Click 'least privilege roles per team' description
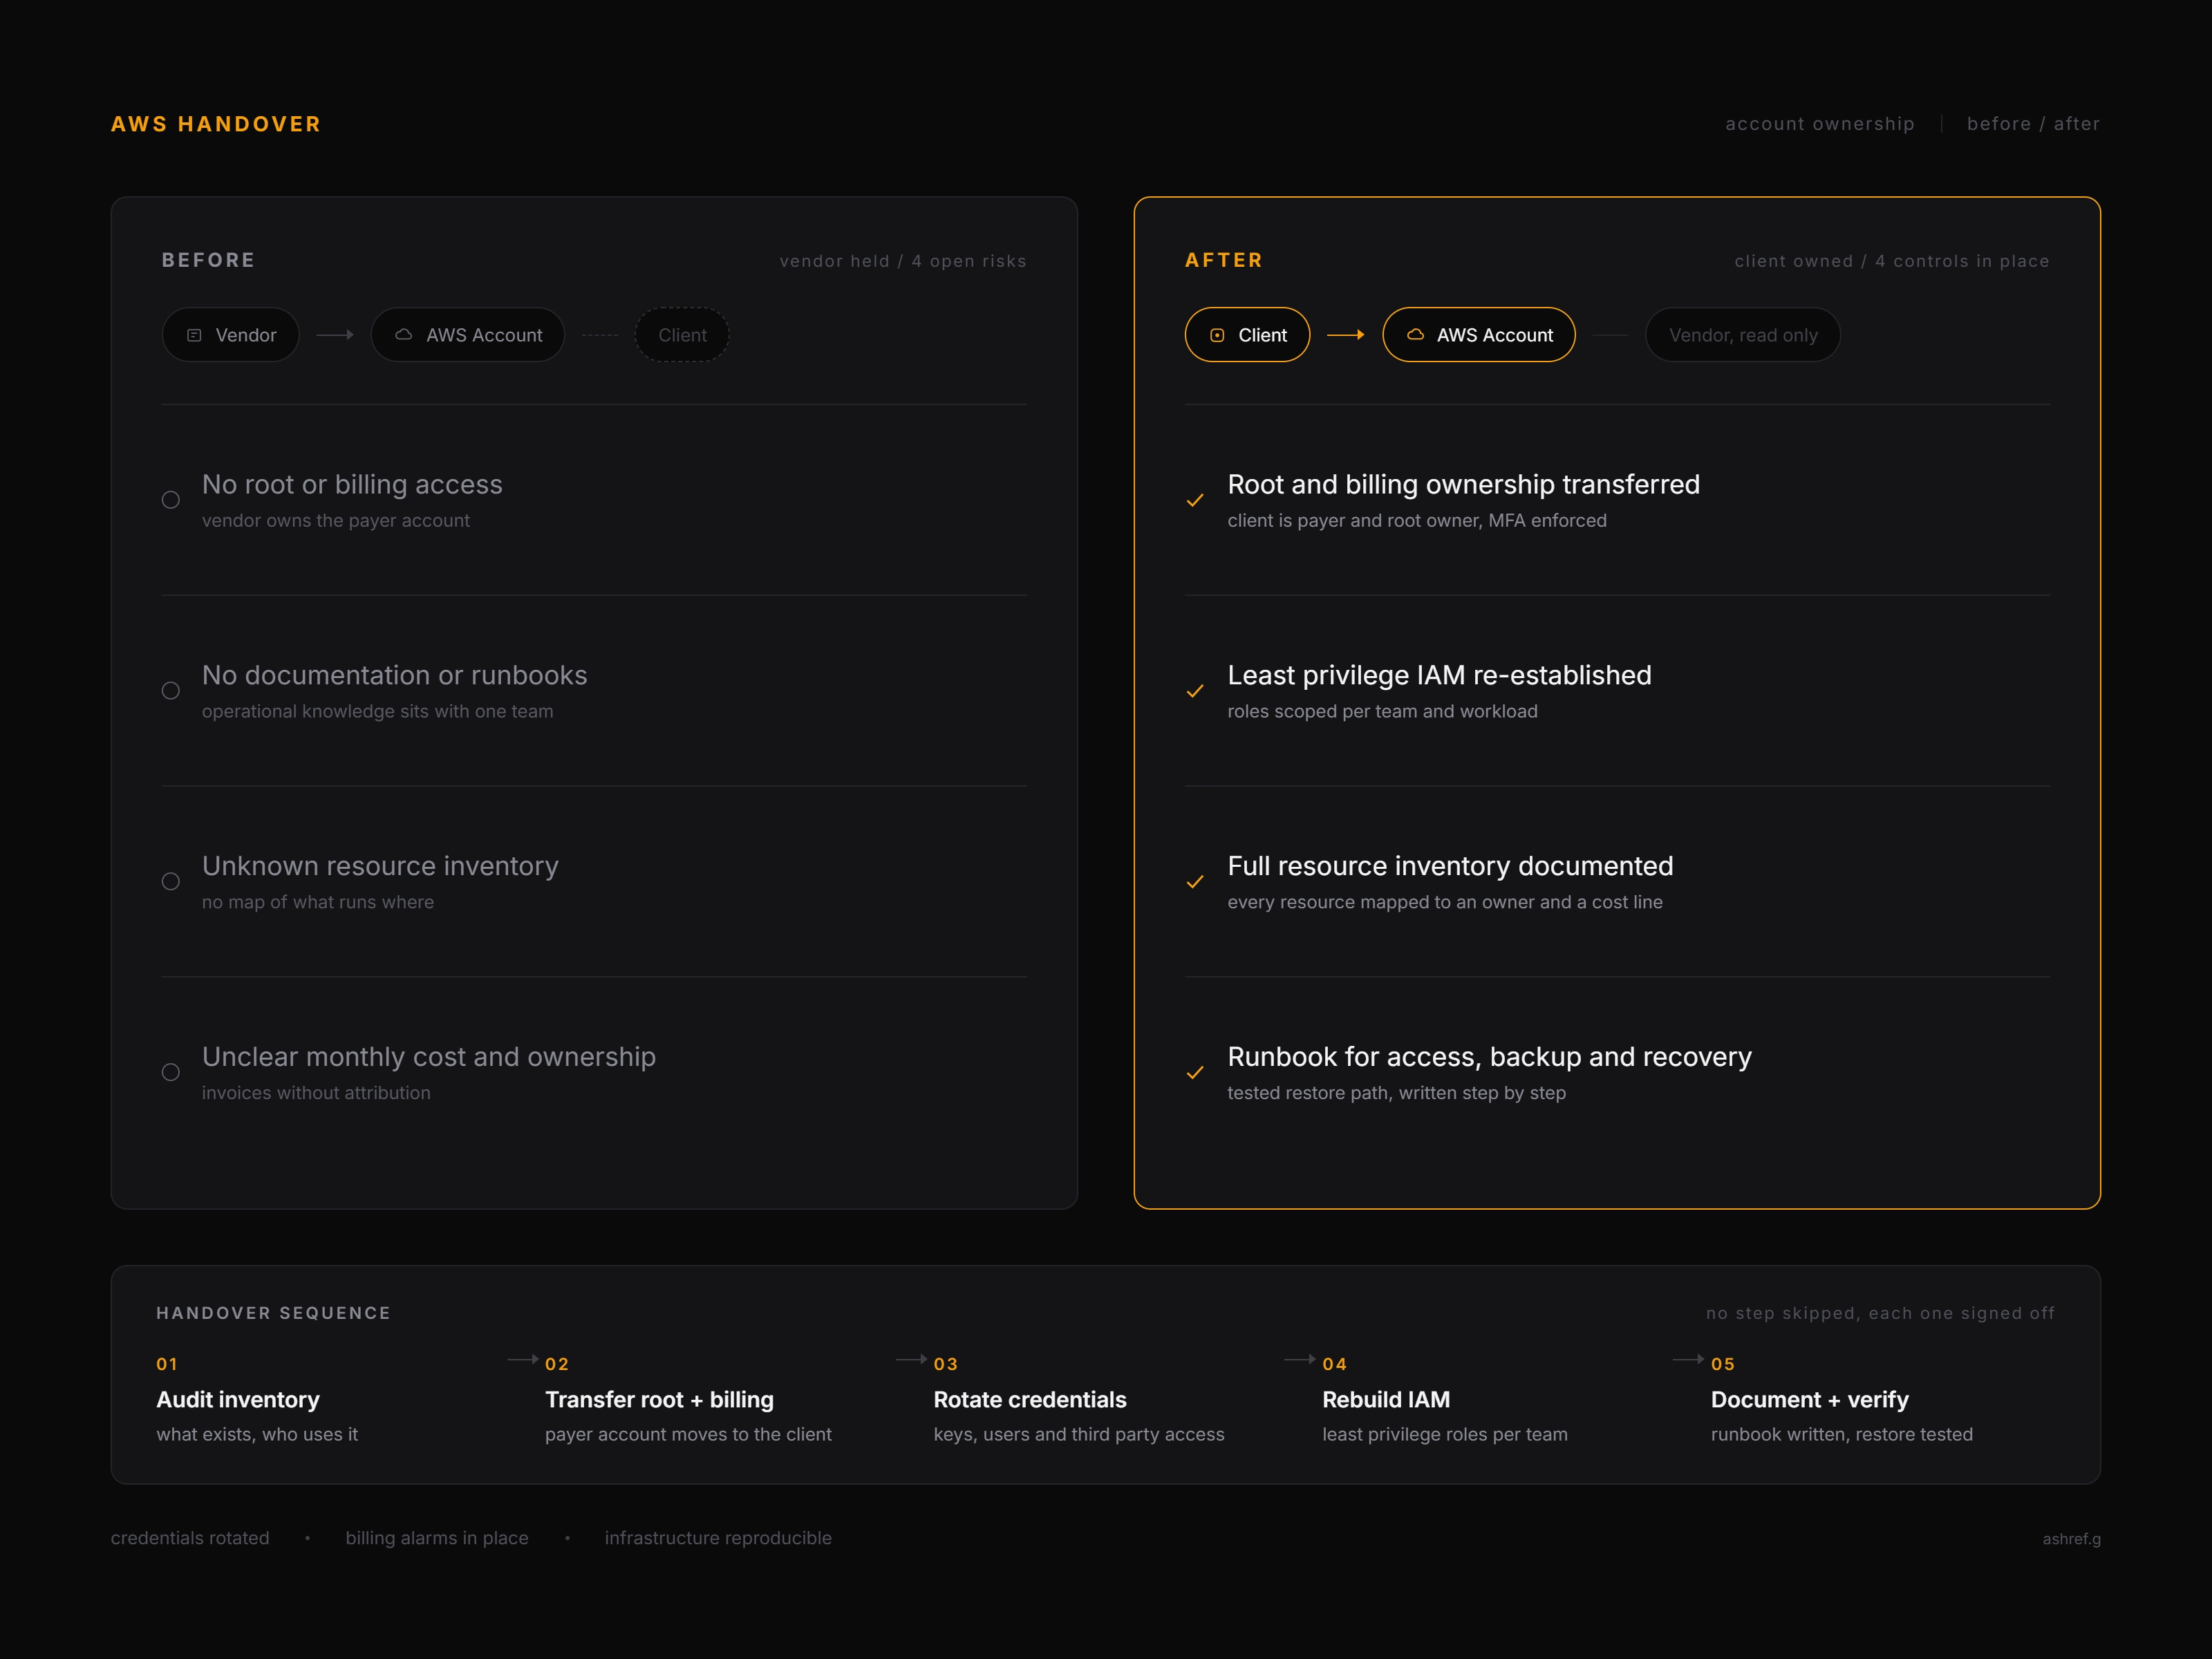This screenshot has width=2212, height=1659. point(1445,1434)
